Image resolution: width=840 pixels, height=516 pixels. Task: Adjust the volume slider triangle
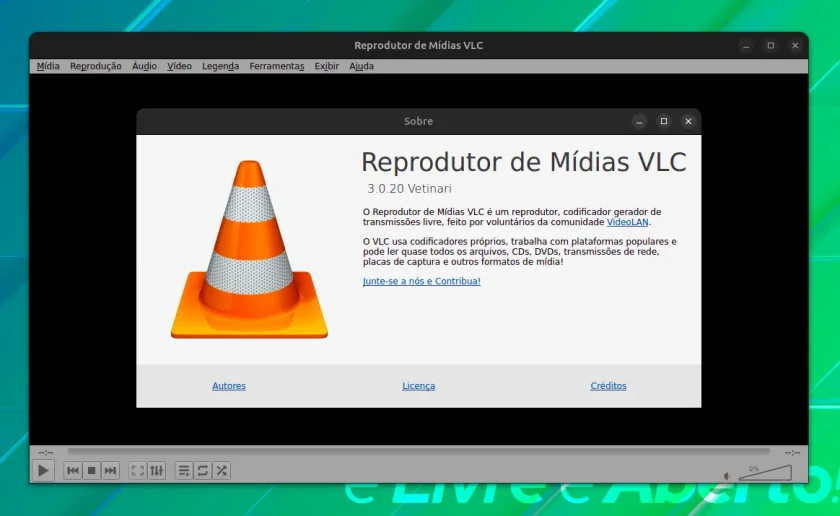[765, 473]
